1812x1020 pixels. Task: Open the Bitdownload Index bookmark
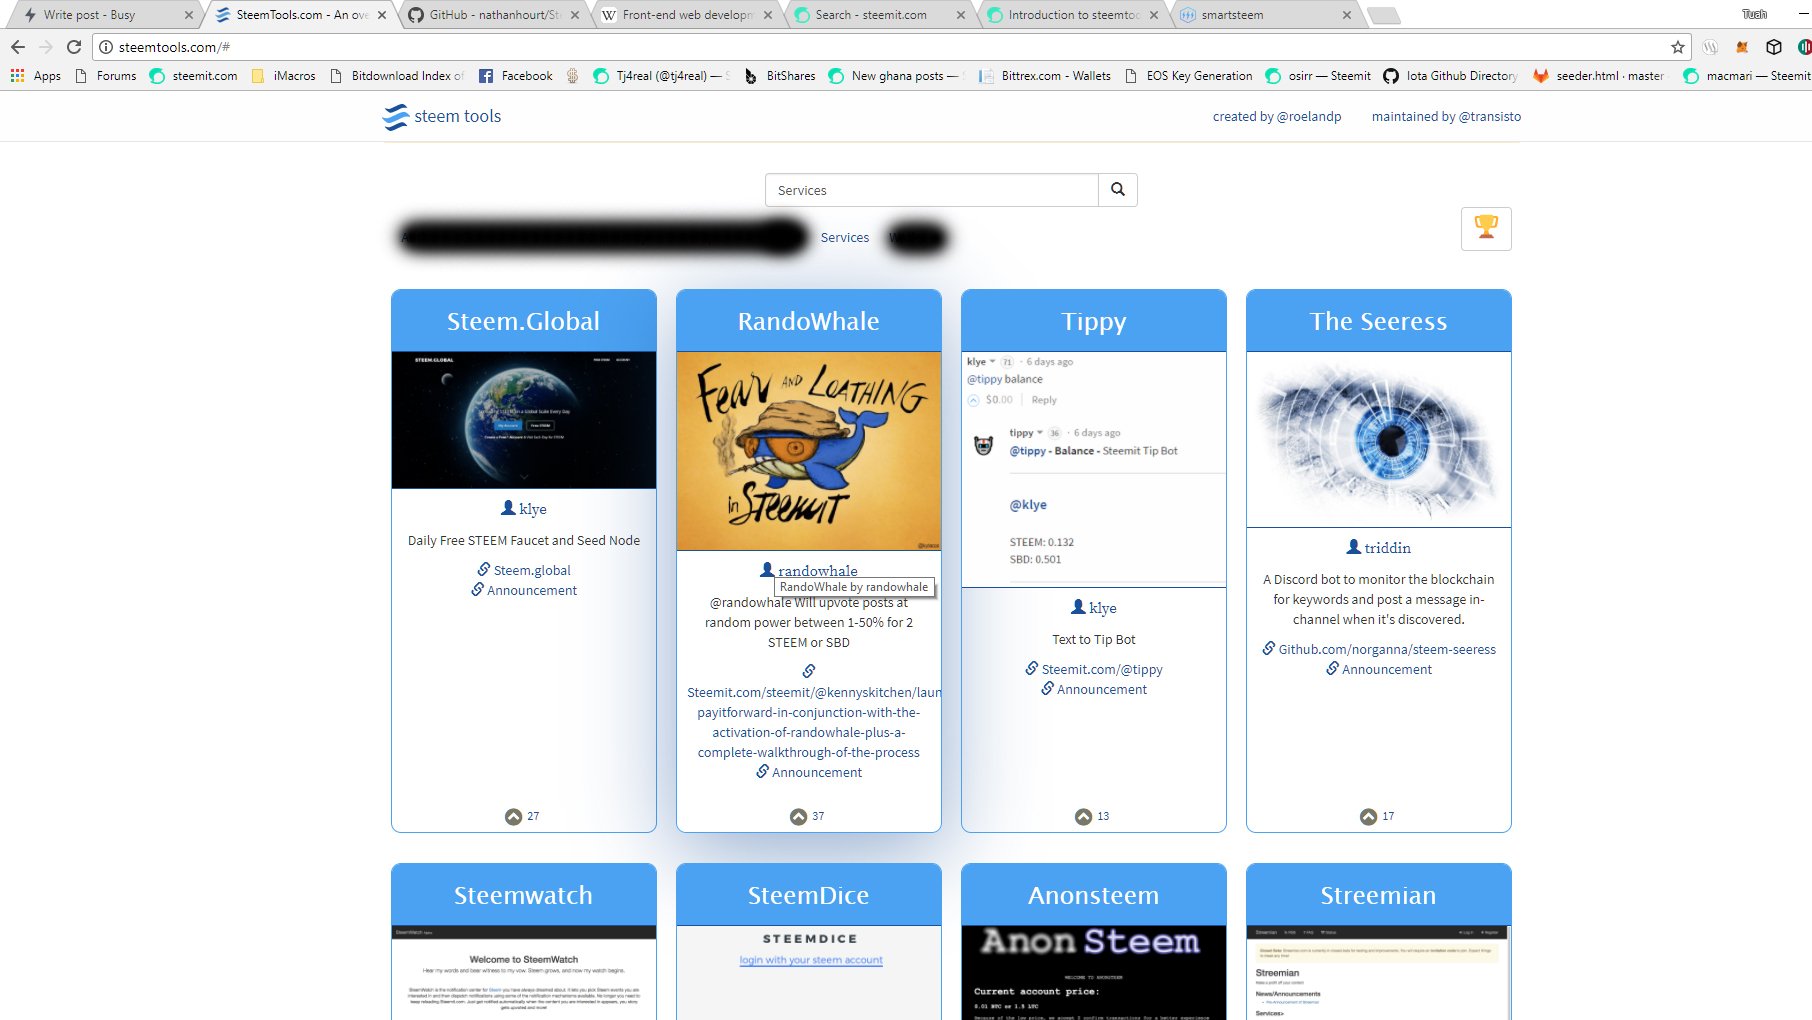tap(398, 76)
